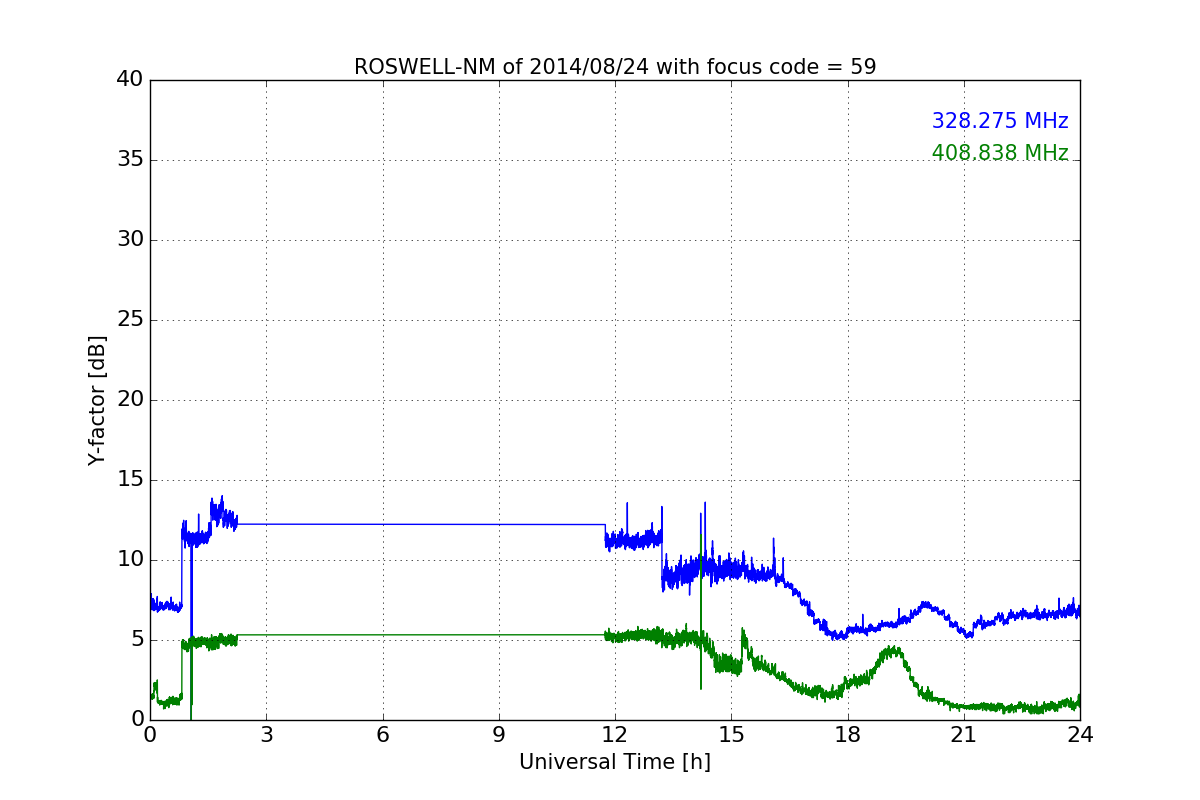Screen dimensions: 1200x800
Task: Select the 328.275 MHz legend label
Action: (1000, 121)
